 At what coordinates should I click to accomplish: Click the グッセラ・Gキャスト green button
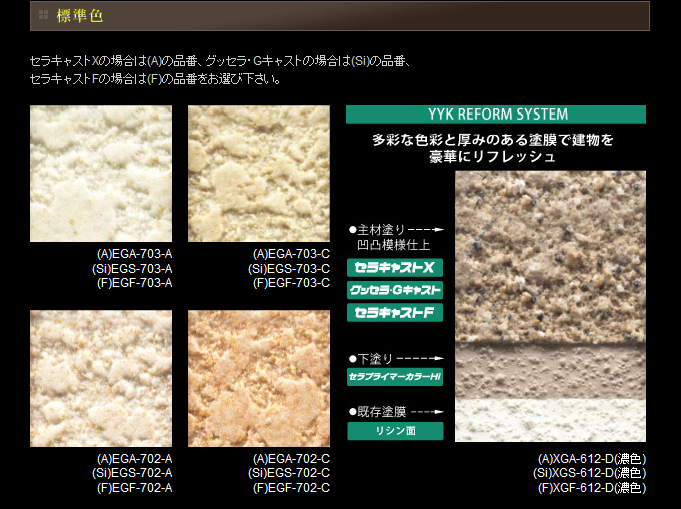395,290
